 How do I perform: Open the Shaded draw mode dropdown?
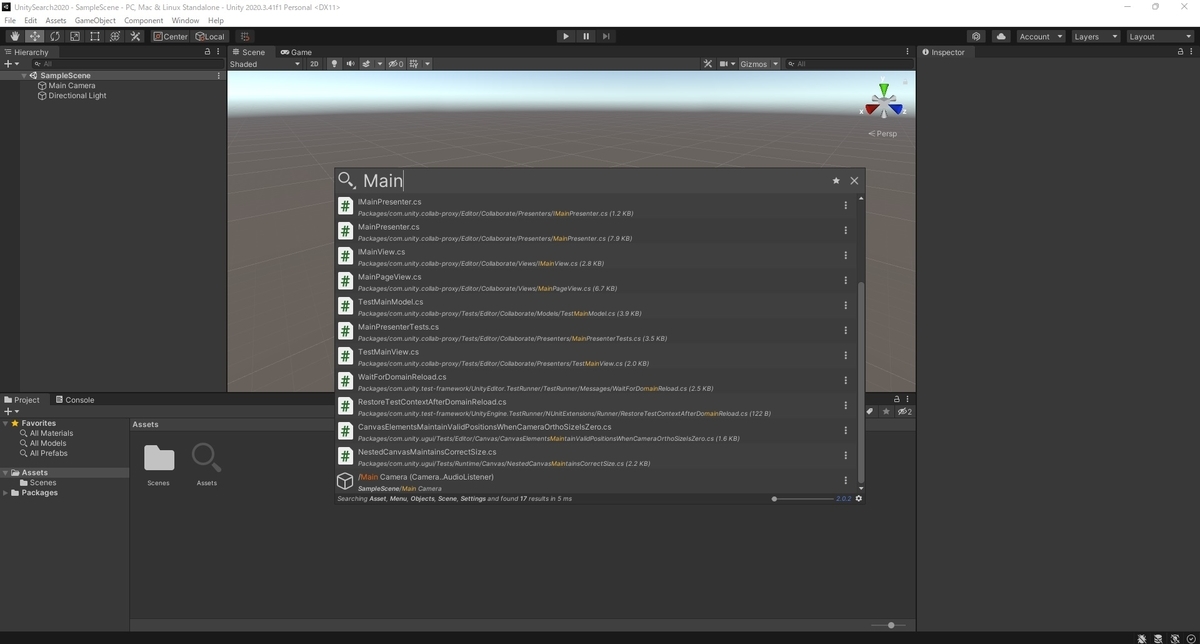tap(265, 63)
